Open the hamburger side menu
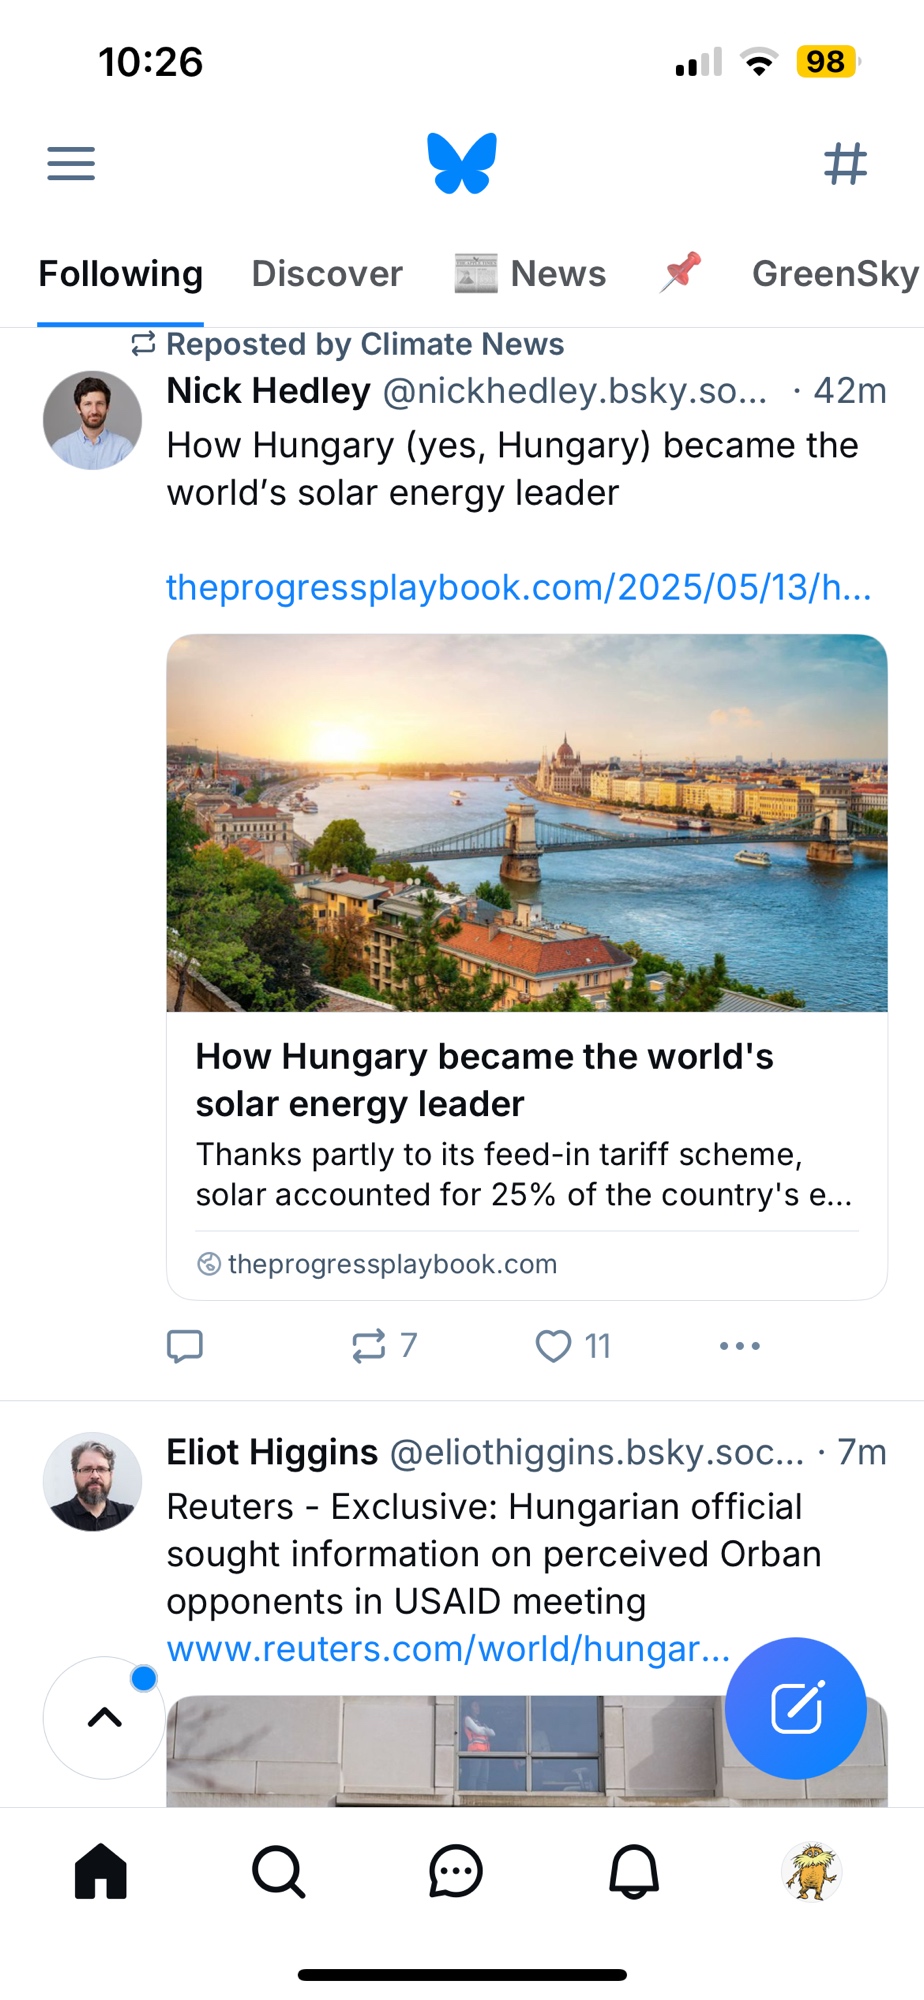Image resolution: width=924 pixels, height=2000 pixels. pos(71,163)
